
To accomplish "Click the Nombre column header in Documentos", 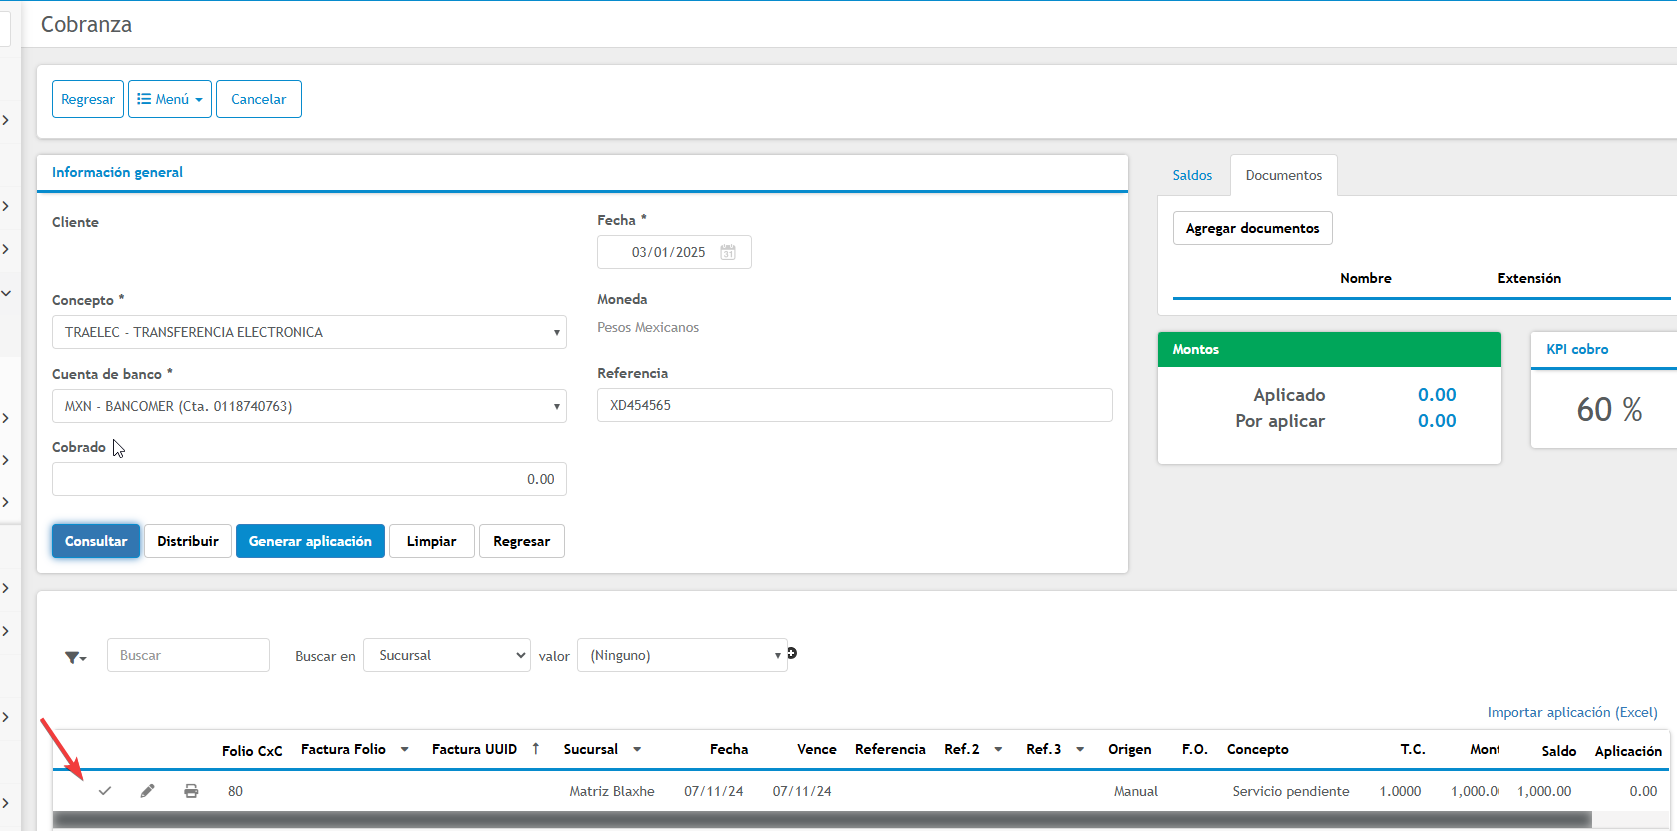I will tap(1366, 278).
